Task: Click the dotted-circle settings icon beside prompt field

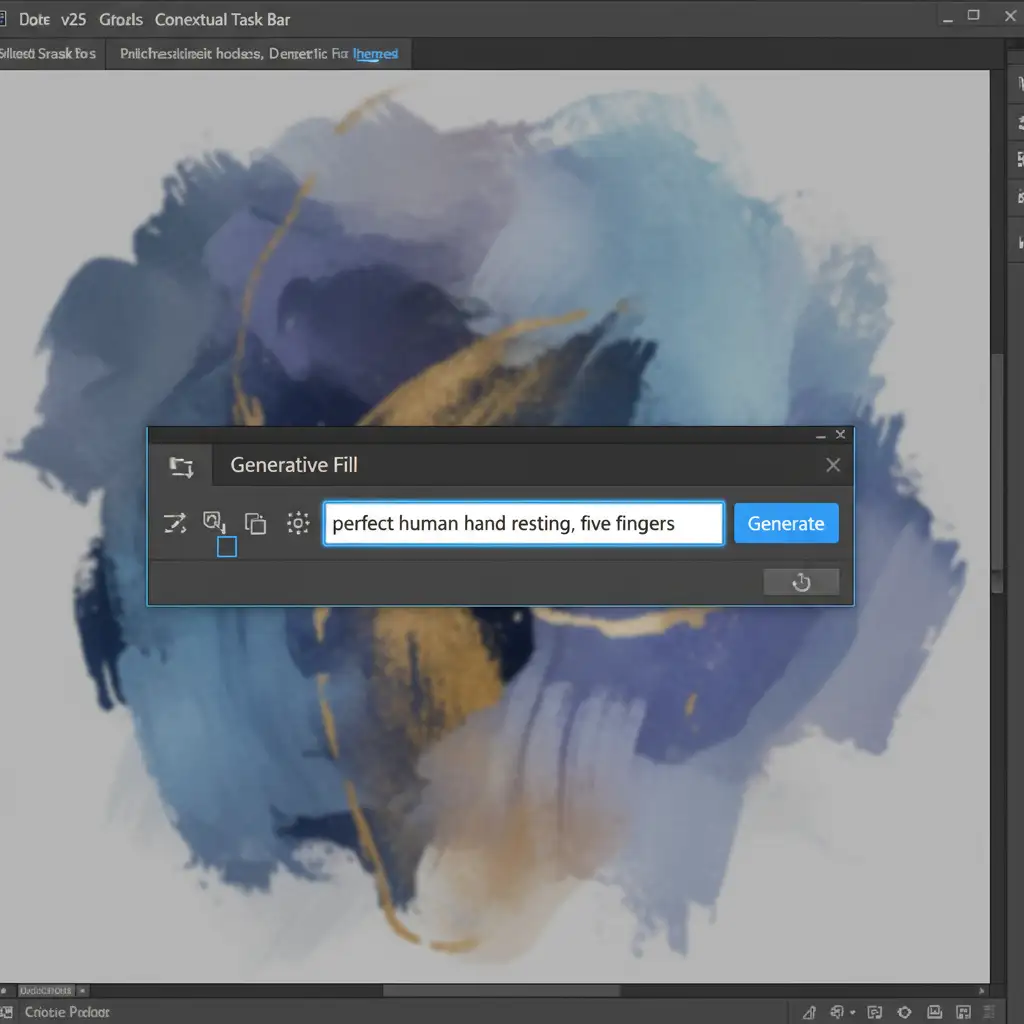Action: (x=297, y=523)
